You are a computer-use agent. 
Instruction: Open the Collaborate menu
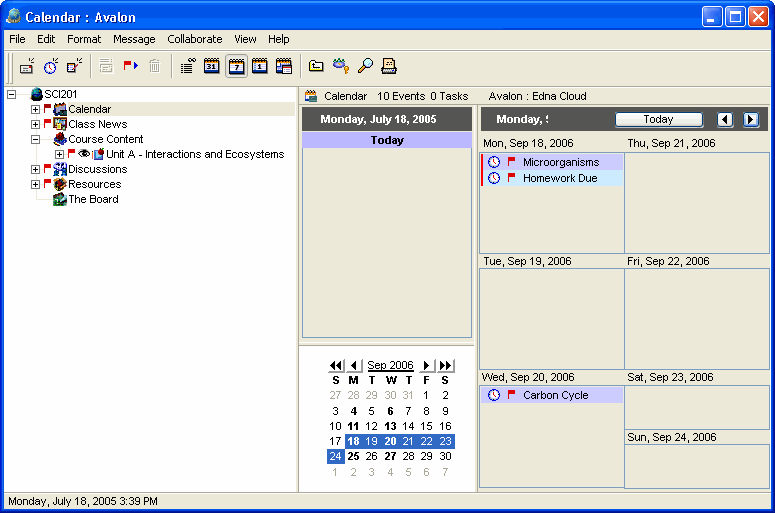pos(194,39)
